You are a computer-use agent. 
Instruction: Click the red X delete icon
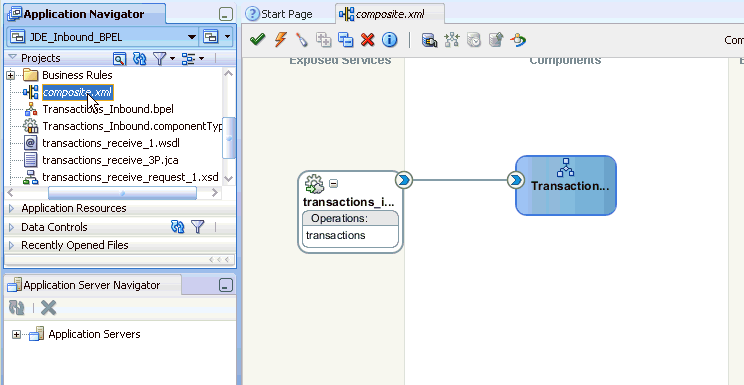point(367,40)
